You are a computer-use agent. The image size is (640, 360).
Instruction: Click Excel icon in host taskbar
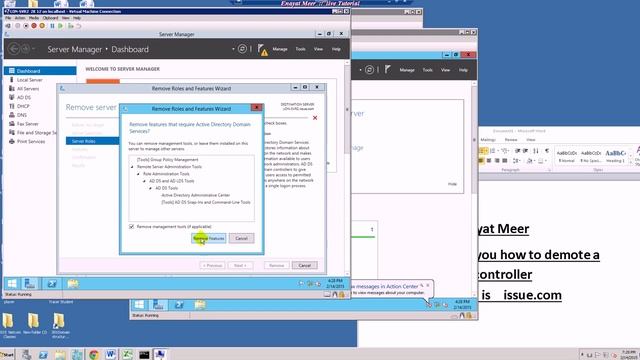(x=127, y=354)
